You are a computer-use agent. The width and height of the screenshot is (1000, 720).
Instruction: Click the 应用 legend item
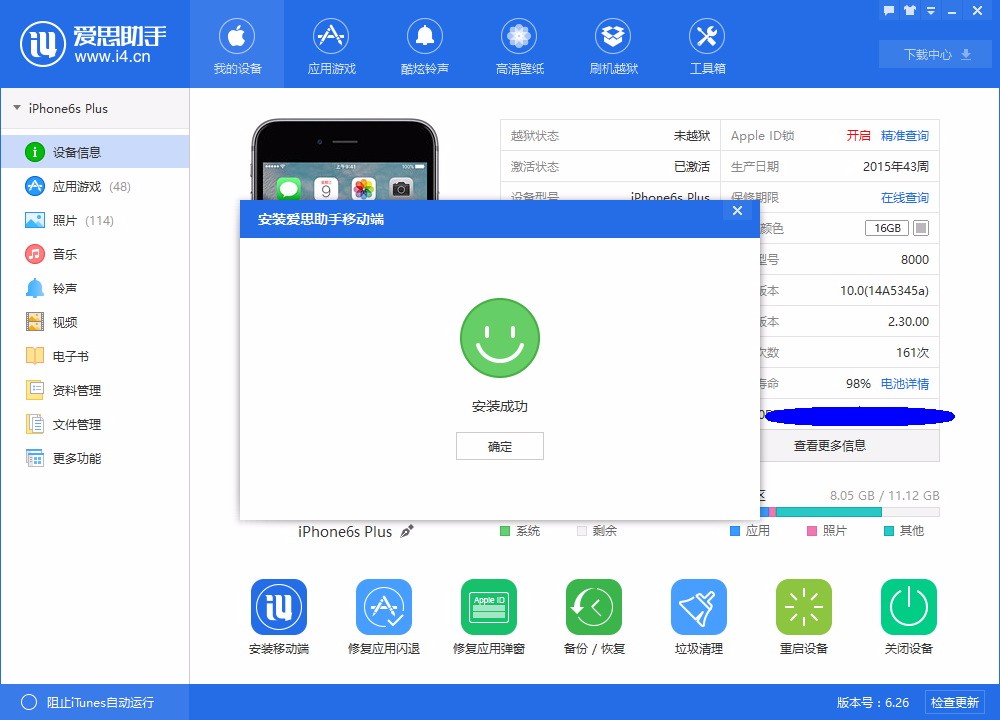click(750, 531)
